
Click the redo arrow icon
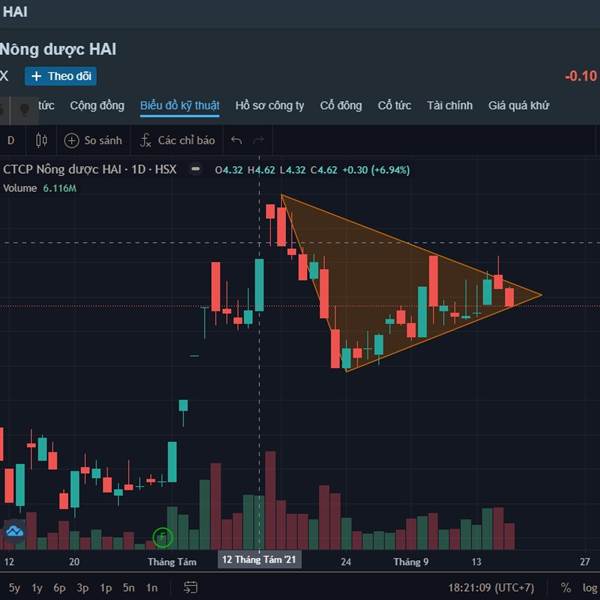(x=259, y=140)
